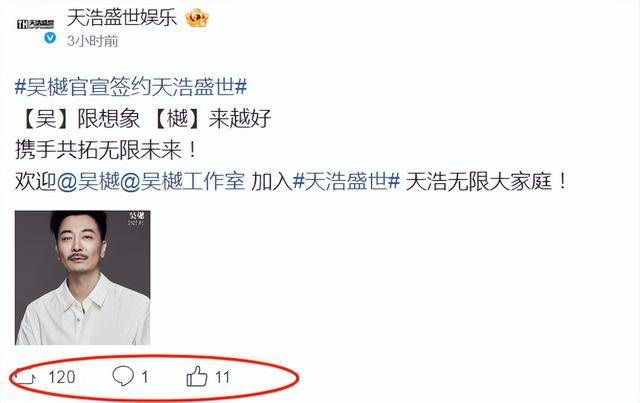Click the comment count 1
This screenshot has width=640, height=403.
coord(144,377)
